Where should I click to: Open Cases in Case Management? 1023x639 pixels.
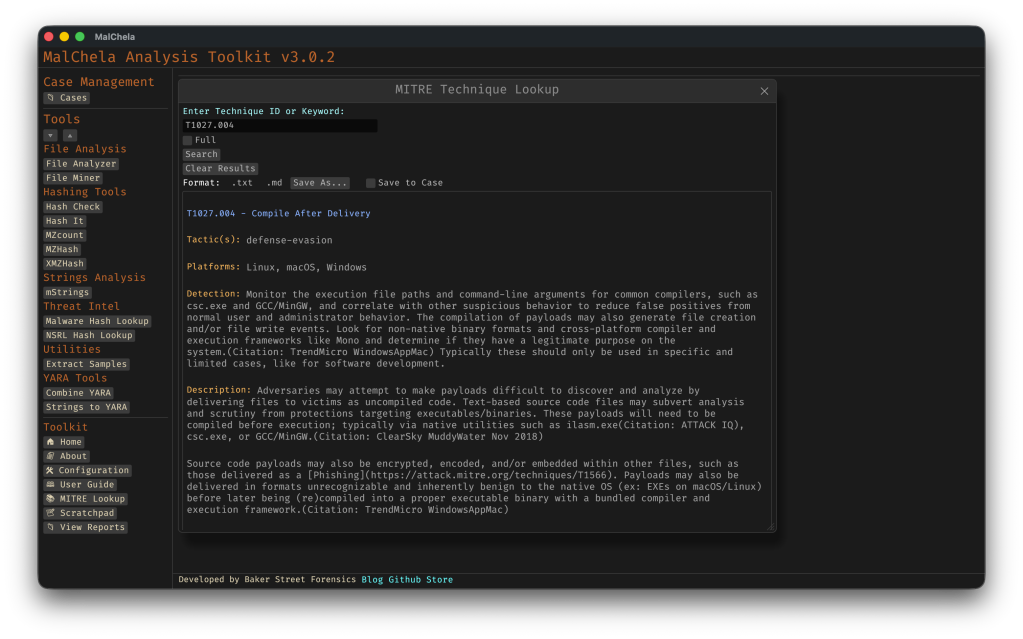66,98
